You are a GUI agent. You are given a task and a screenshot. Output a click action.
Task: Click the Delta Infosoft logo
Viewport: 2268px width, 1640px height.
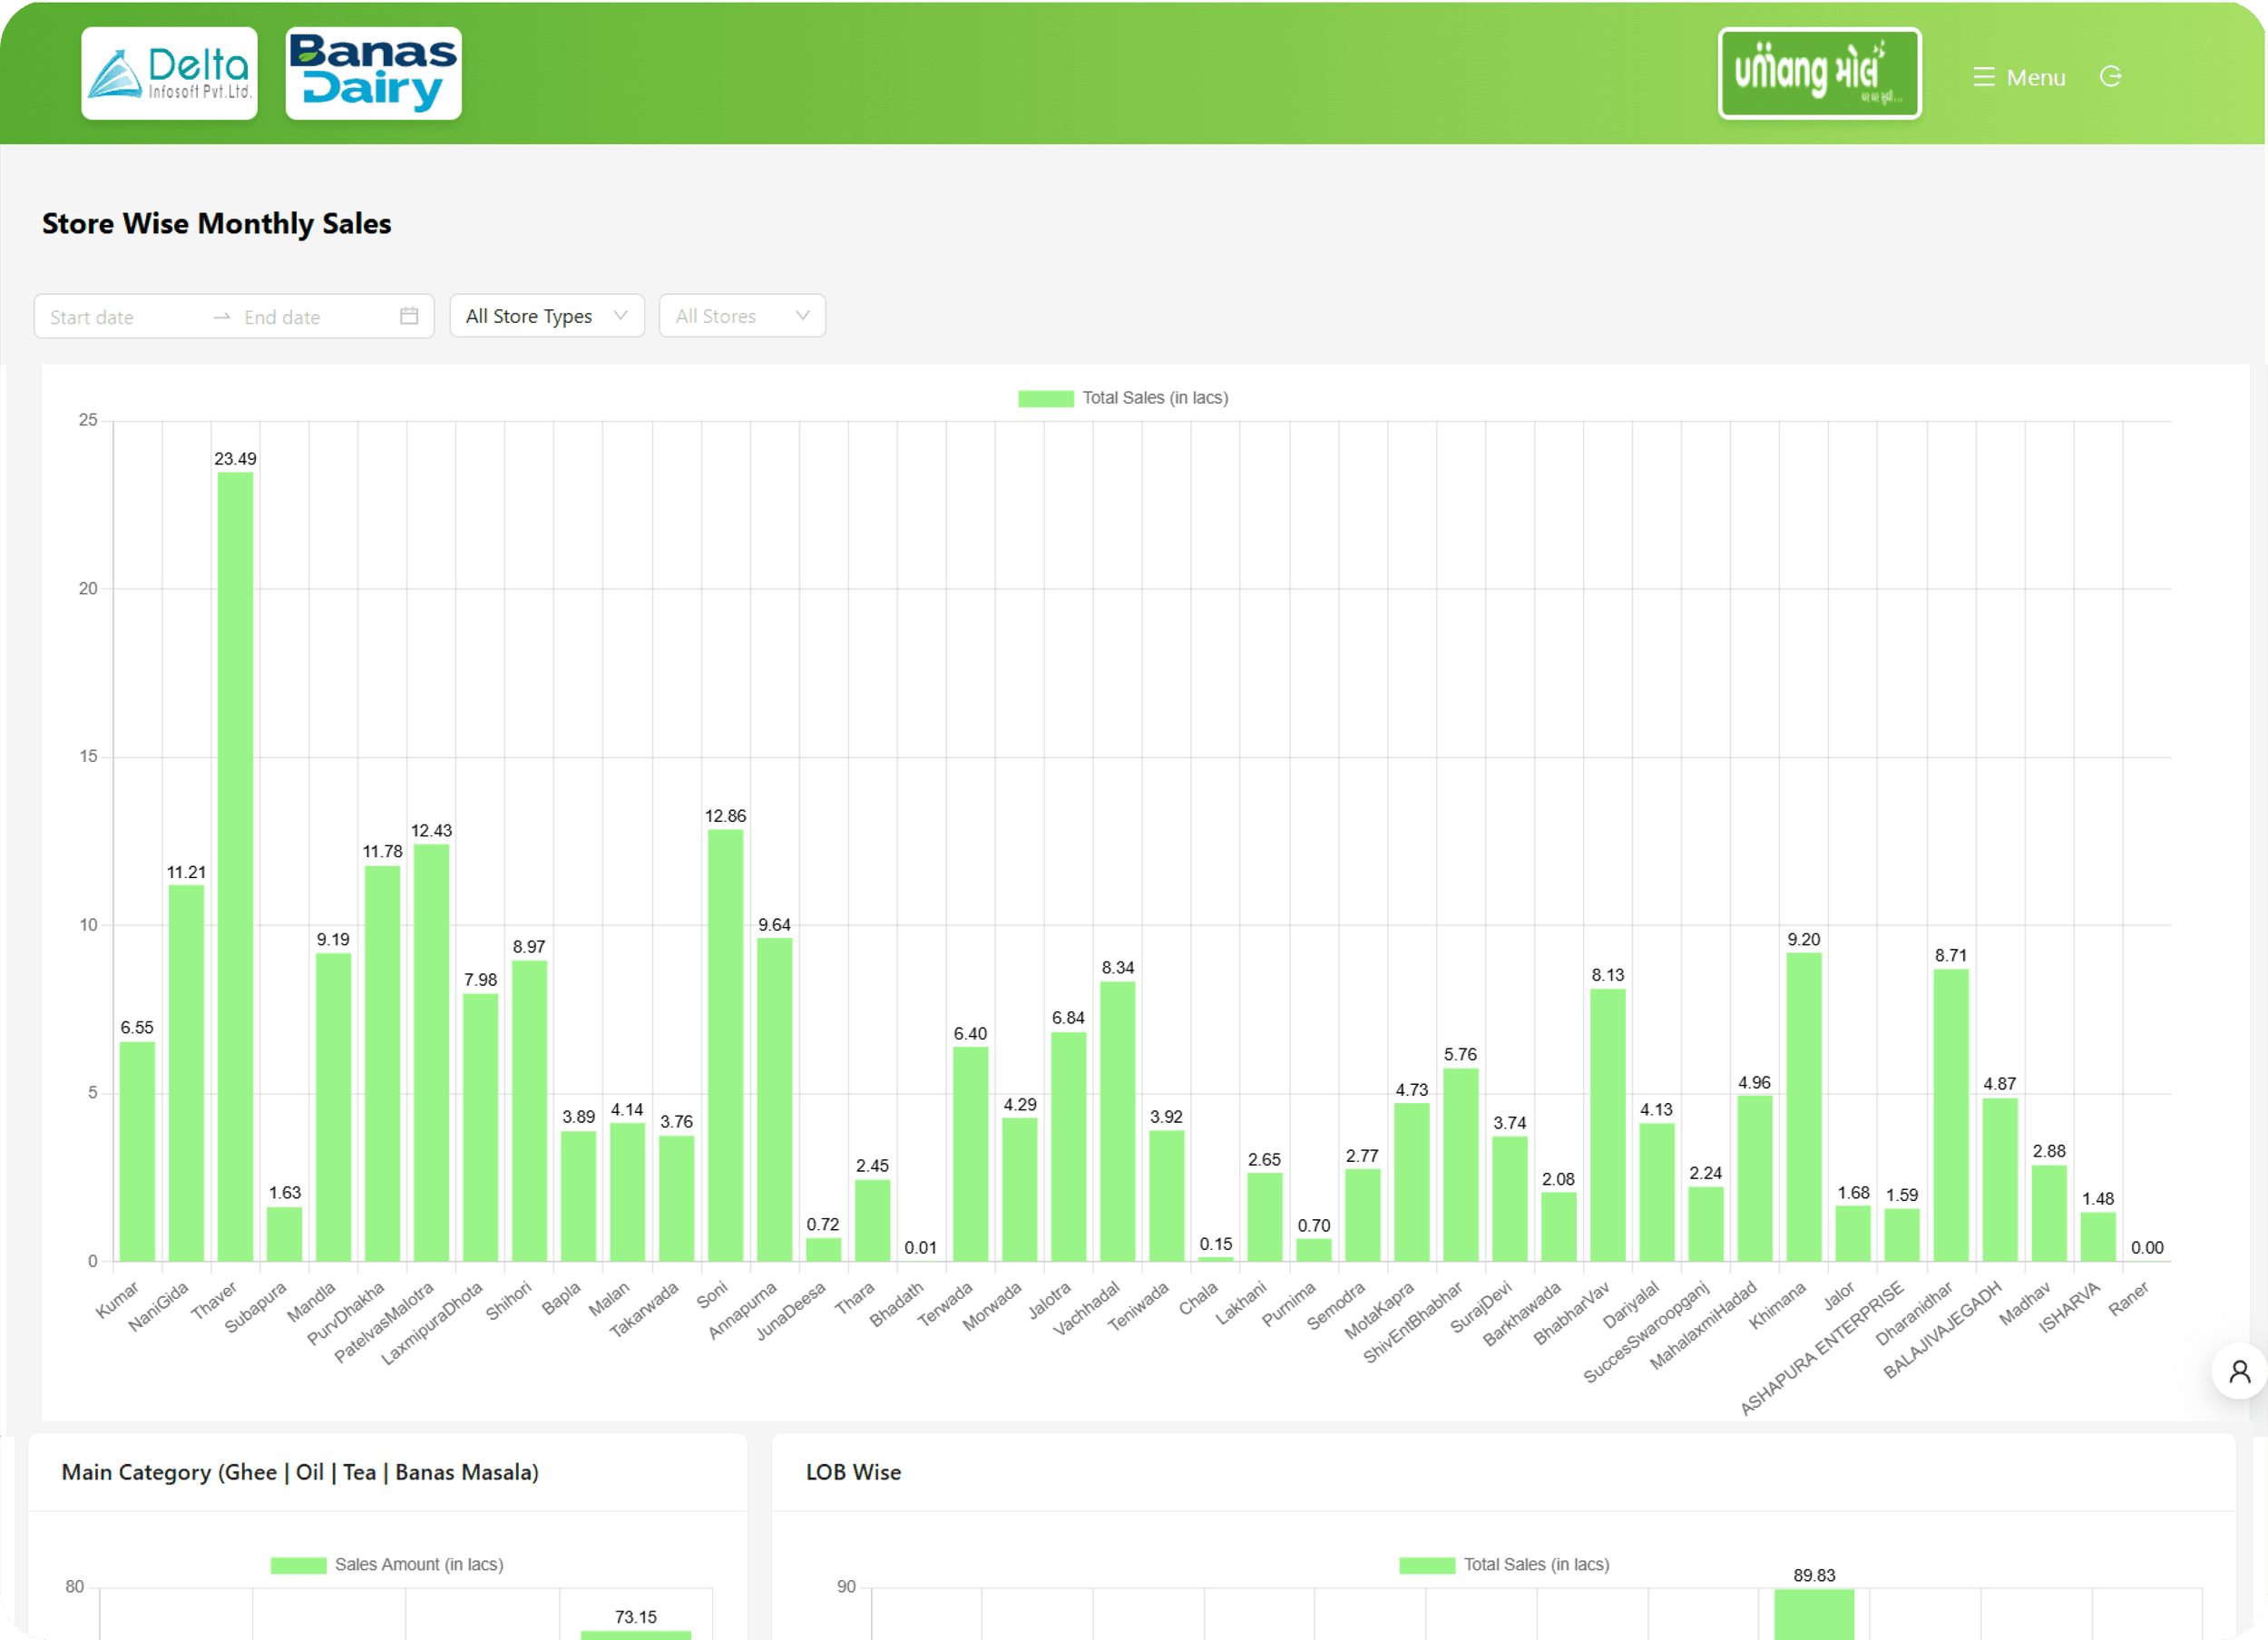coord(168,73)
